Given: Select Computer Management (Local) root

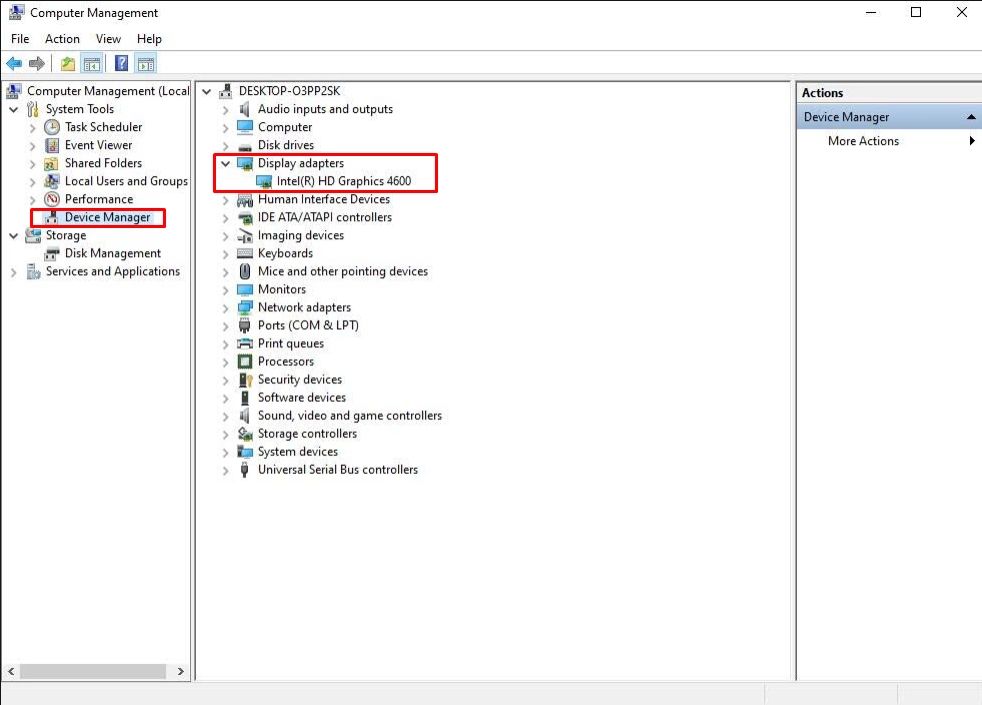Looking at the screenshot, I should pyautogui.click(x=108, y=91).
